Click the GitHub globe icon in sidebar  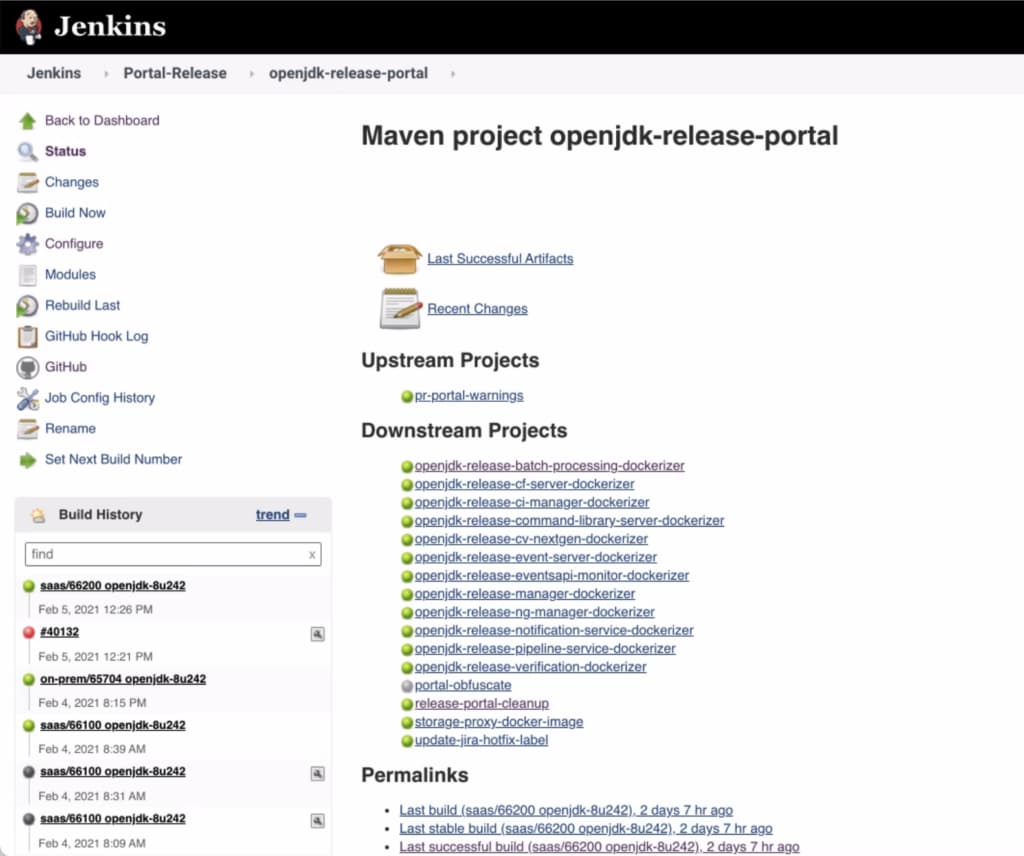pyautogui.click(x=29, y=367)
